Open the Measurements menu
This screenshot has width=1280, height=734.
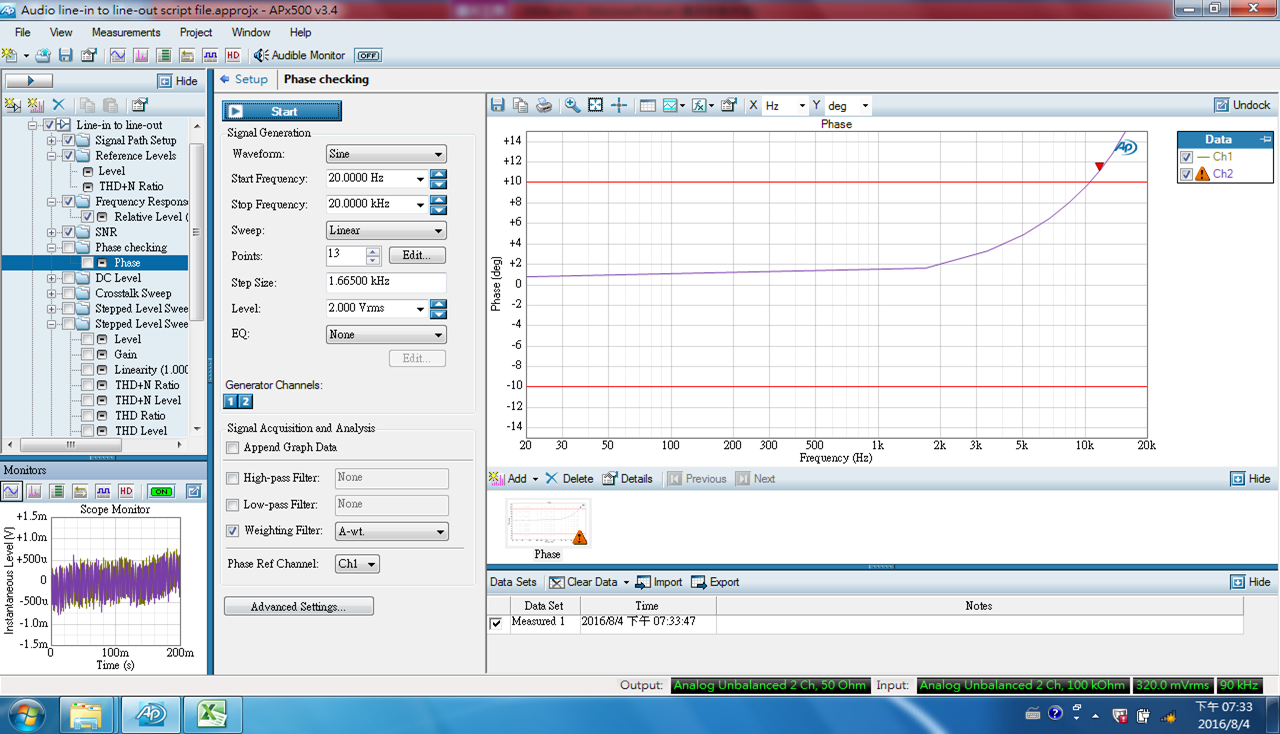pyautogui.click(x=126, y=32)
